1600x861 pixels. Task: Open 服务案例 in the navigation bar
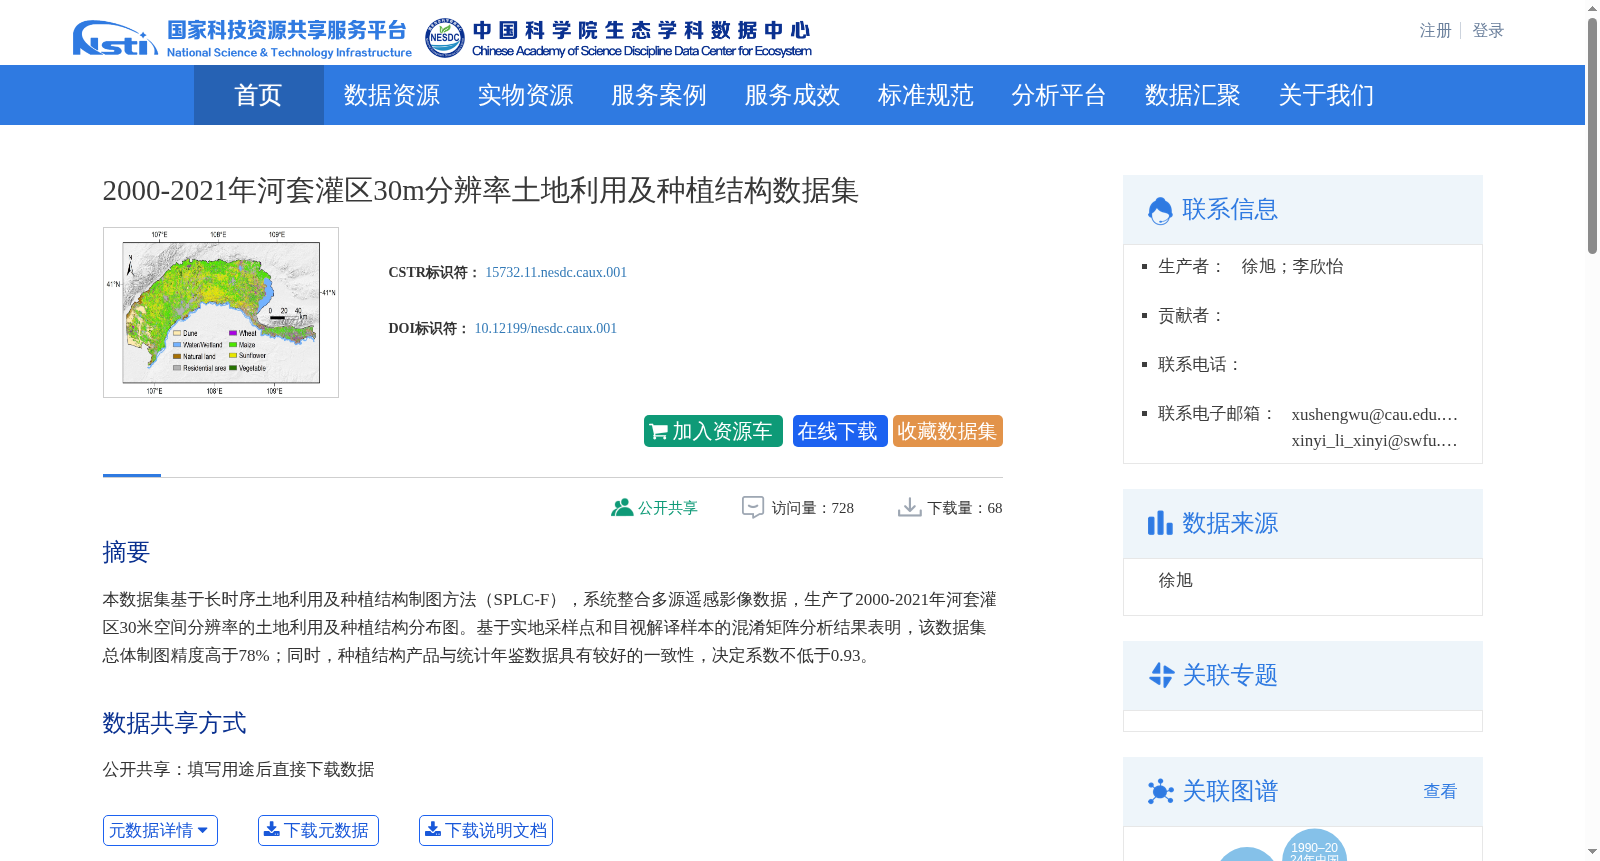658,95
